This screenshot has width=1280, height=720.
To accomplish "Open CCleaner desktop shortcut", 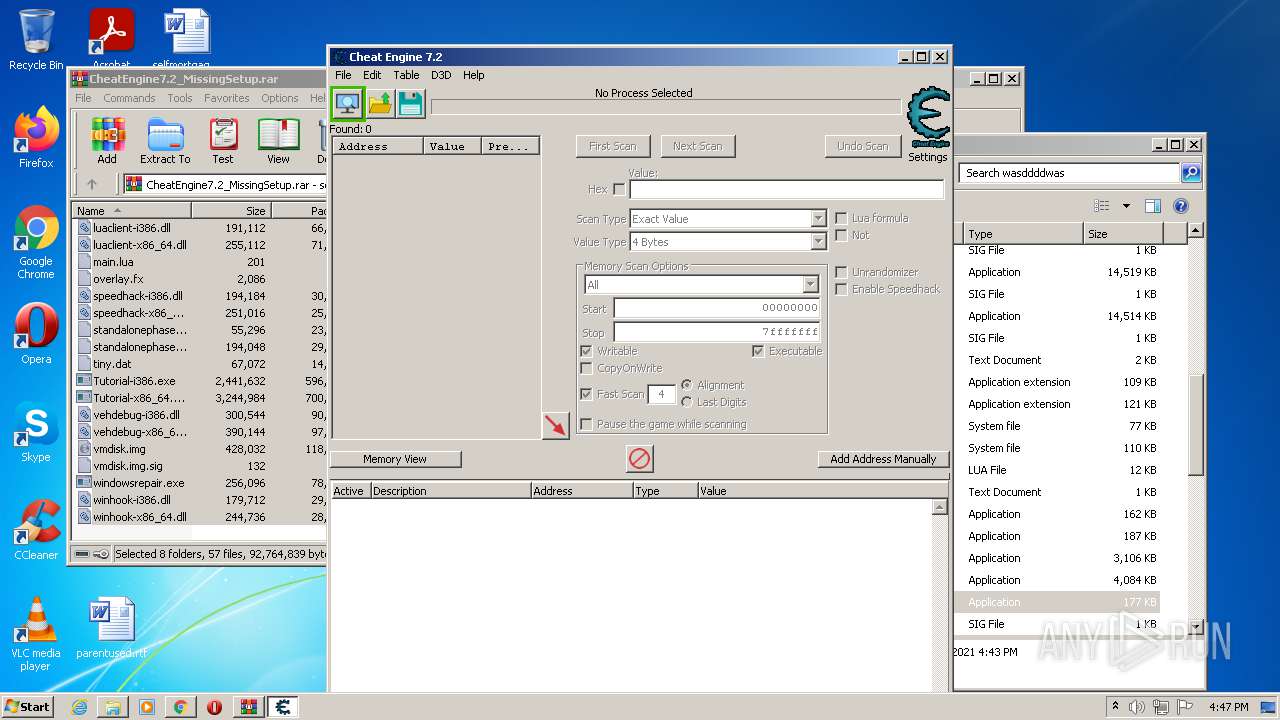I will [36, 530].
